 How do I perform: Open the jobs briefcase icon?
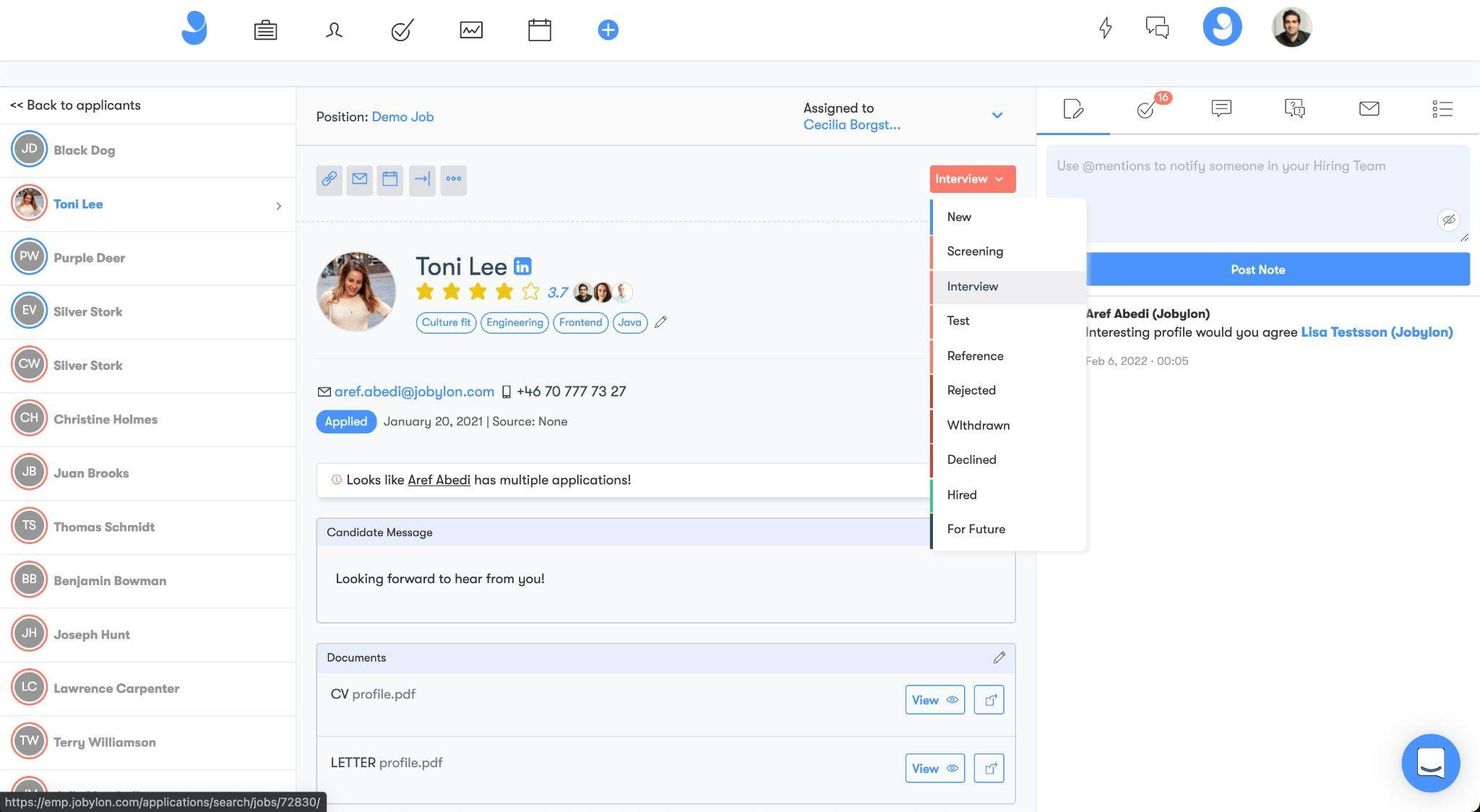(265, 30)
